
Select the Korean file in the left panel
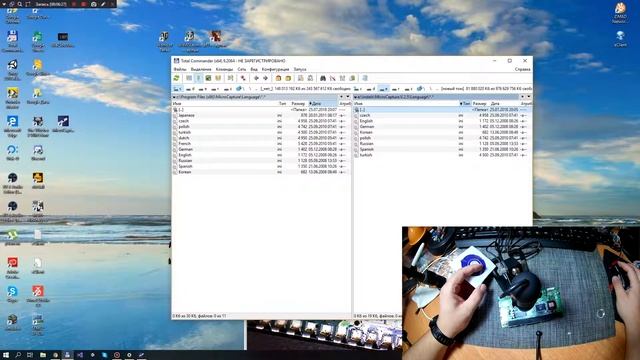coord(261,172)
